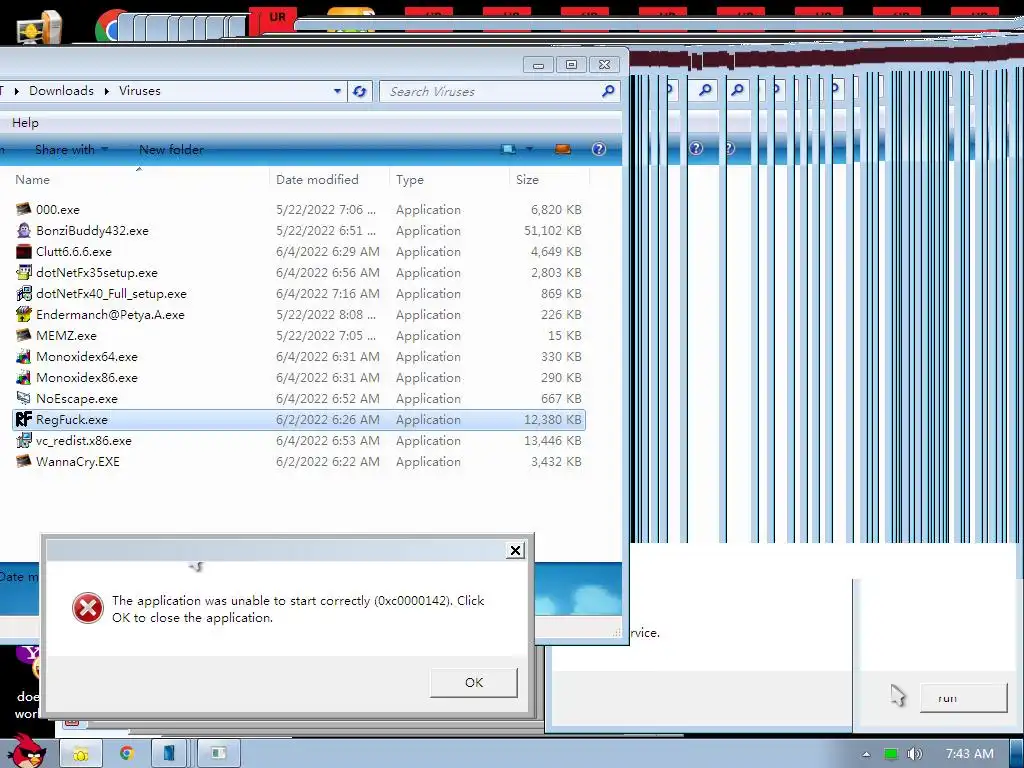Select the Endermanch@Petya.A.exe icon

24,314
